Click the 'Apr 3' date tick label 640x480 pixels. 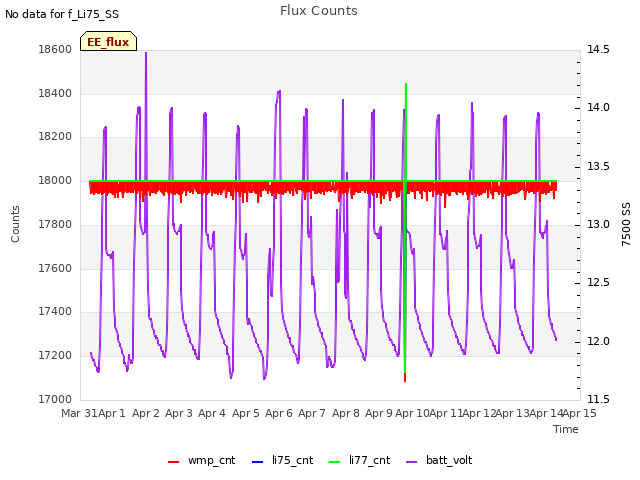179,413
